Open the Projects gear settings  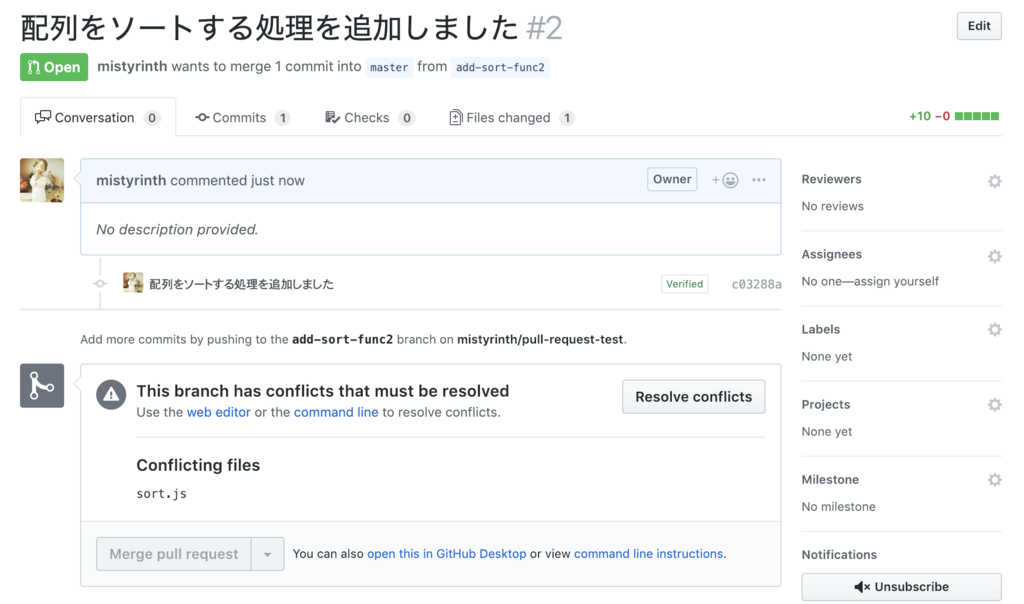994,404
